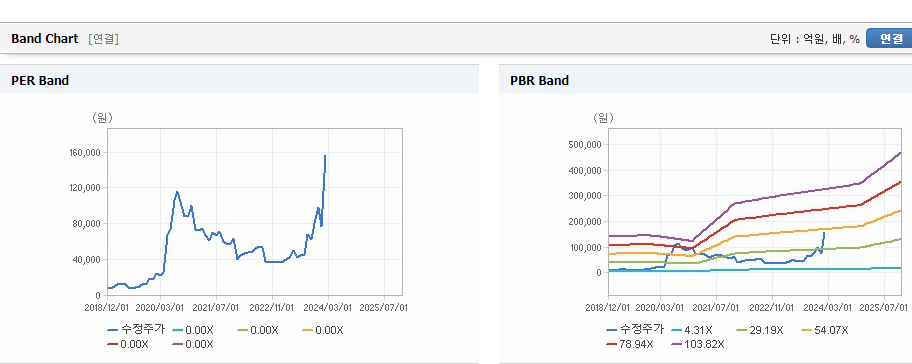912x364 pixels.
Task: Click the 120,000 axis label in PER Band
Action: [x=86, y=188]
